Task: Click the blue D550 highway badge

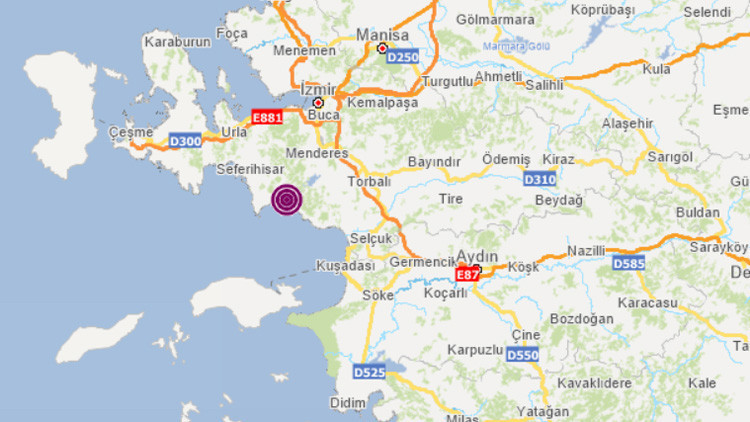Action: click(522, 355)
